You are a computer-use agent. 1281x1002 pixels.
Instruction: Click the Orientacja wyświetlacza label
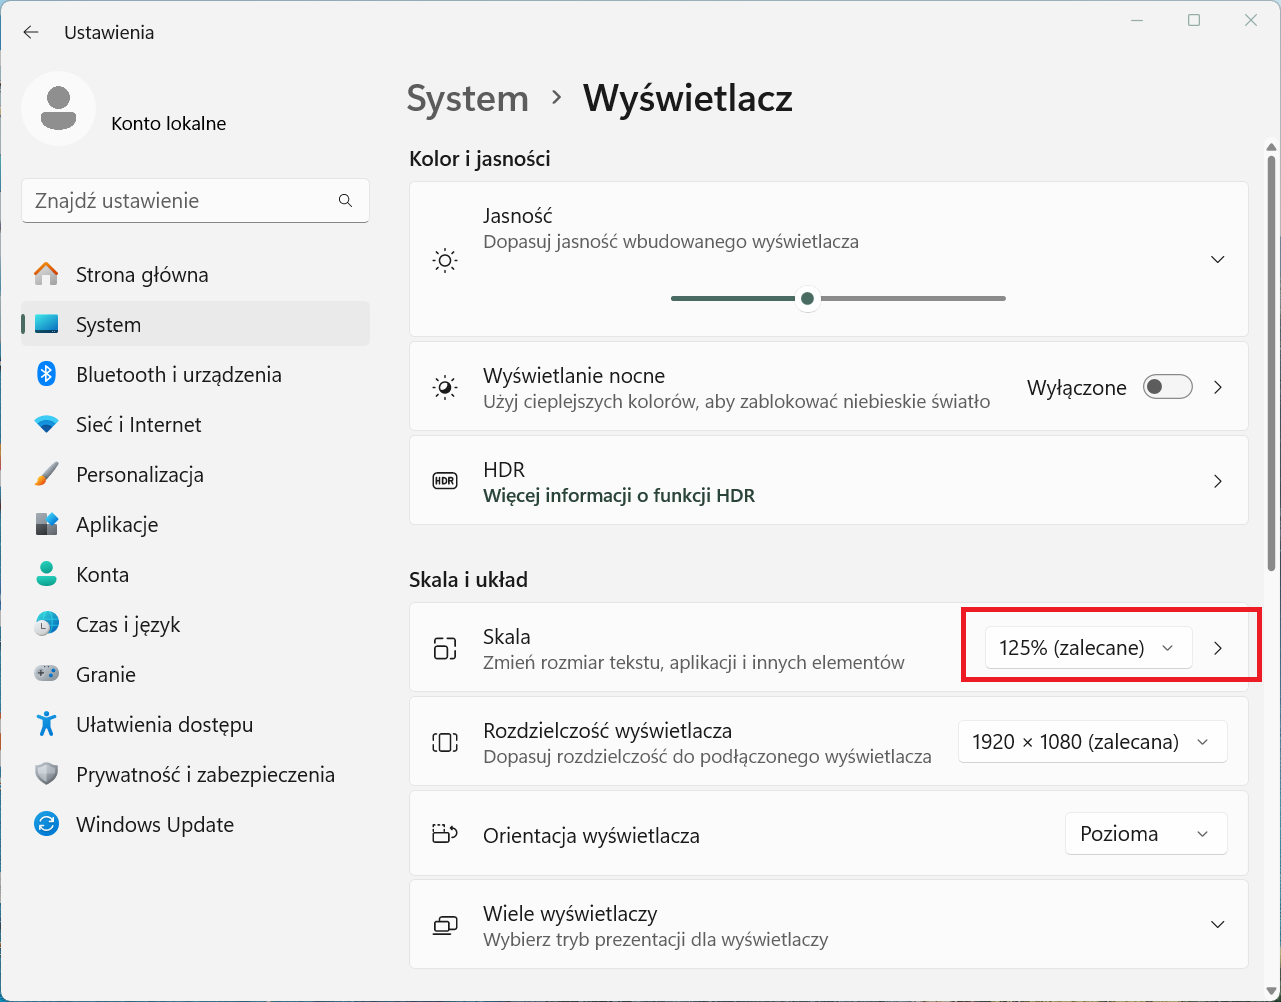[x=591, y=835]
